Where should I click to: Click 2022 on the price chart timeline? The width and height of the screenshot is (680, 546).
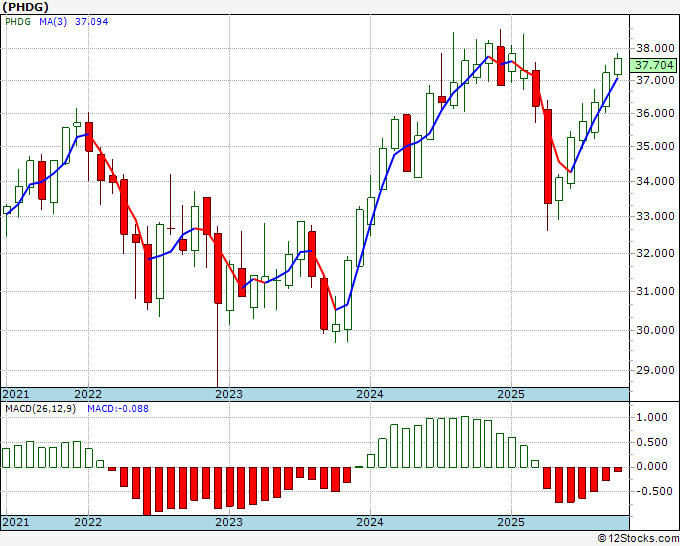88,394
